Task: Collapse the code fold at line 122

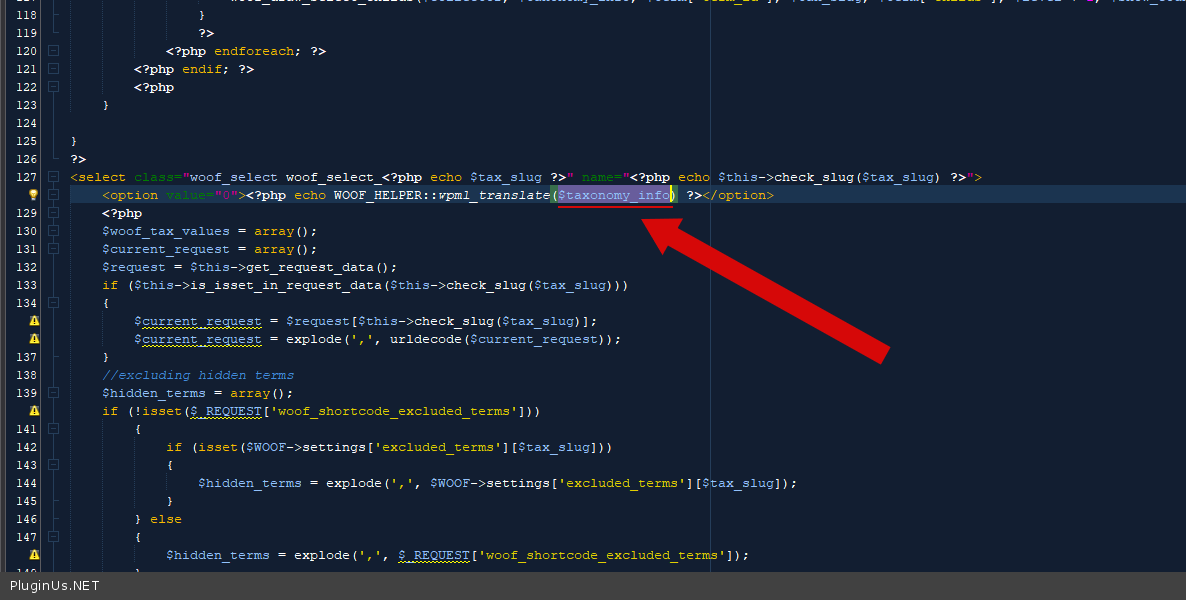Action: (x=54, y=87)
